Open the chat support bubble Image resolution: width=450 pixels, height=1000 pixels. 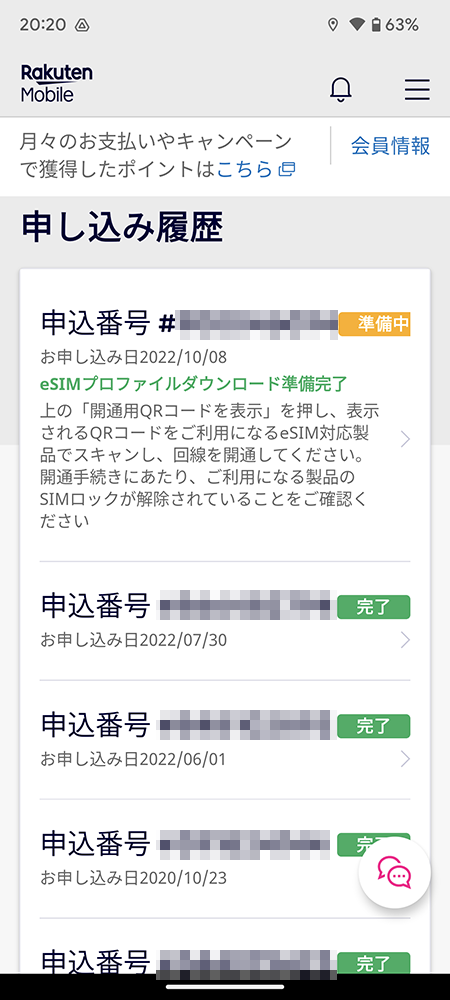coord(395,873)
